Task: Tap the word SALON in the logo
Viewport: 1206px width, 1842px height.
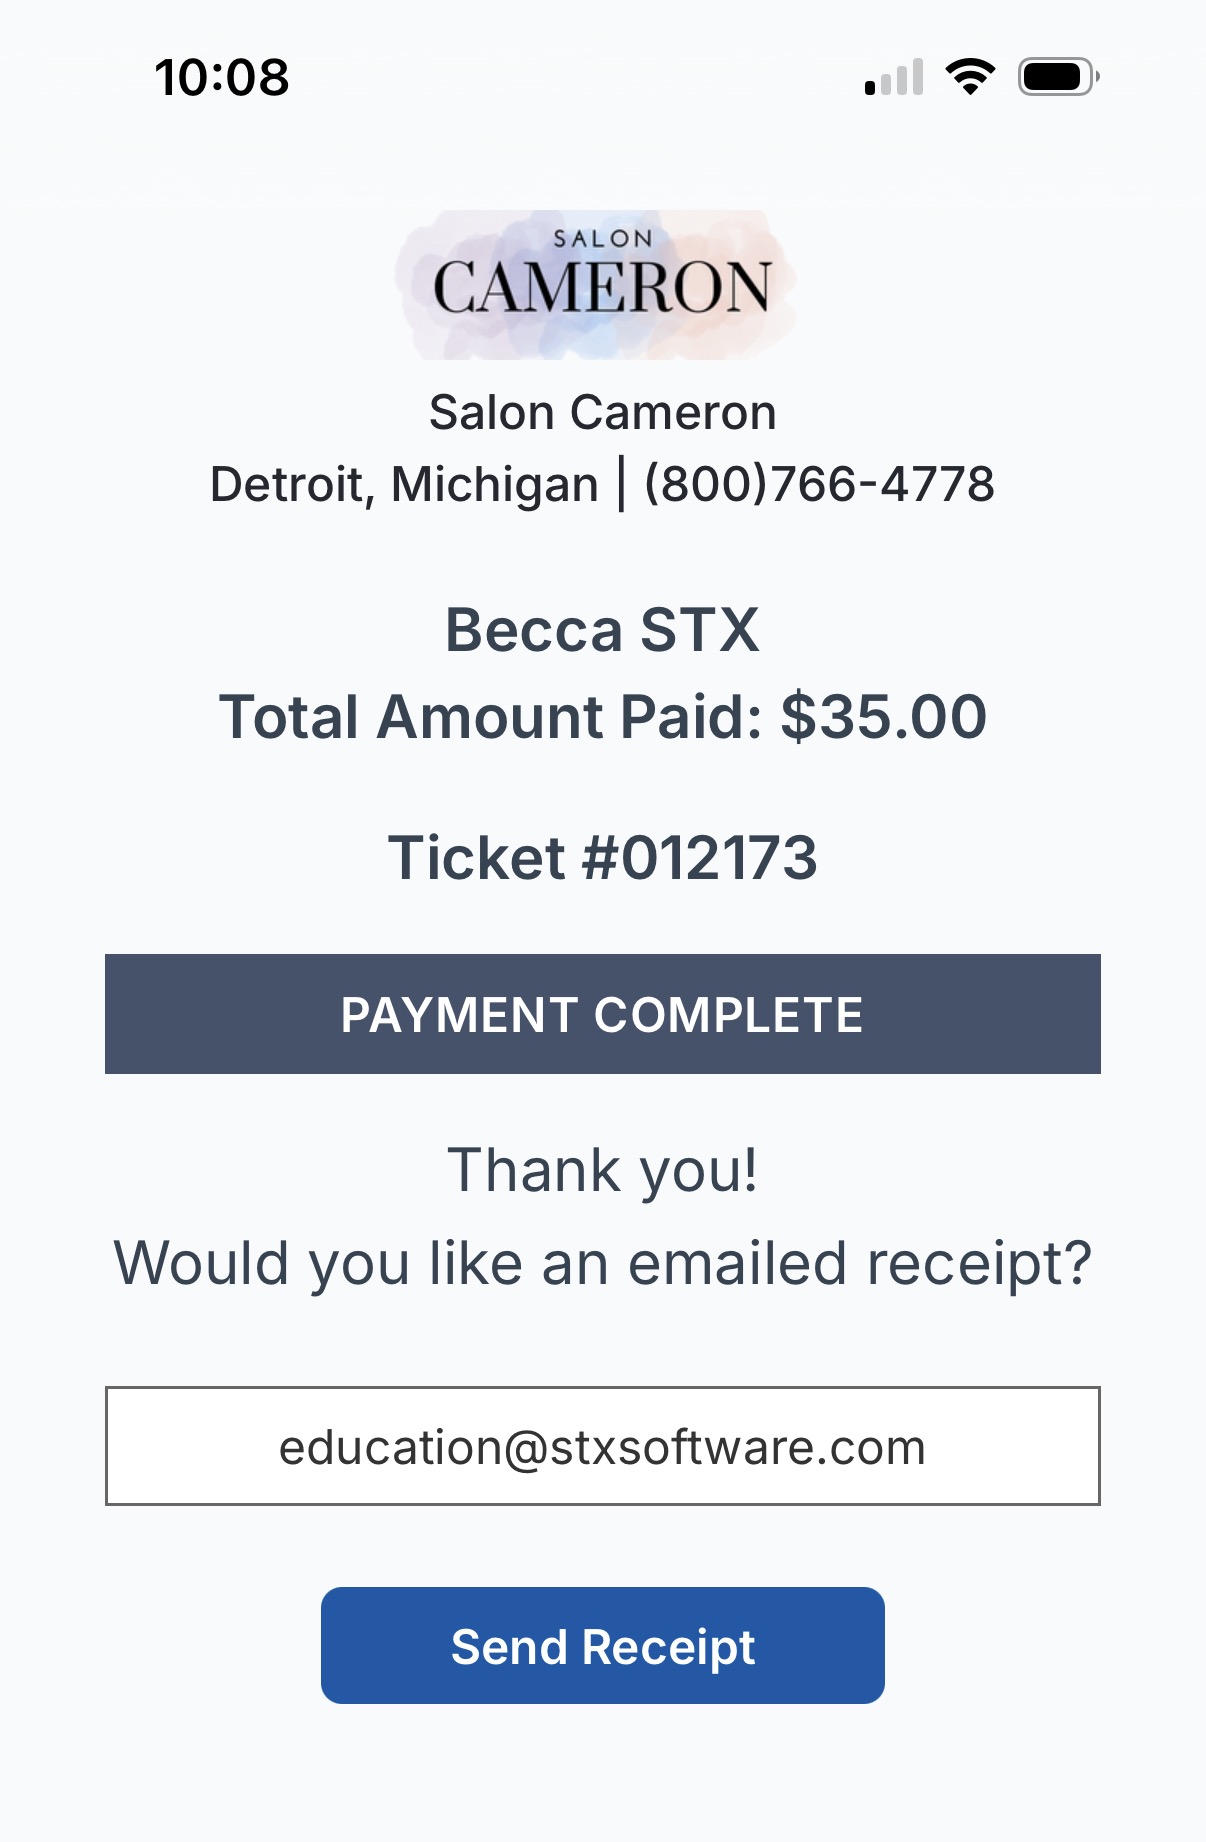Action: pos(603,239)
